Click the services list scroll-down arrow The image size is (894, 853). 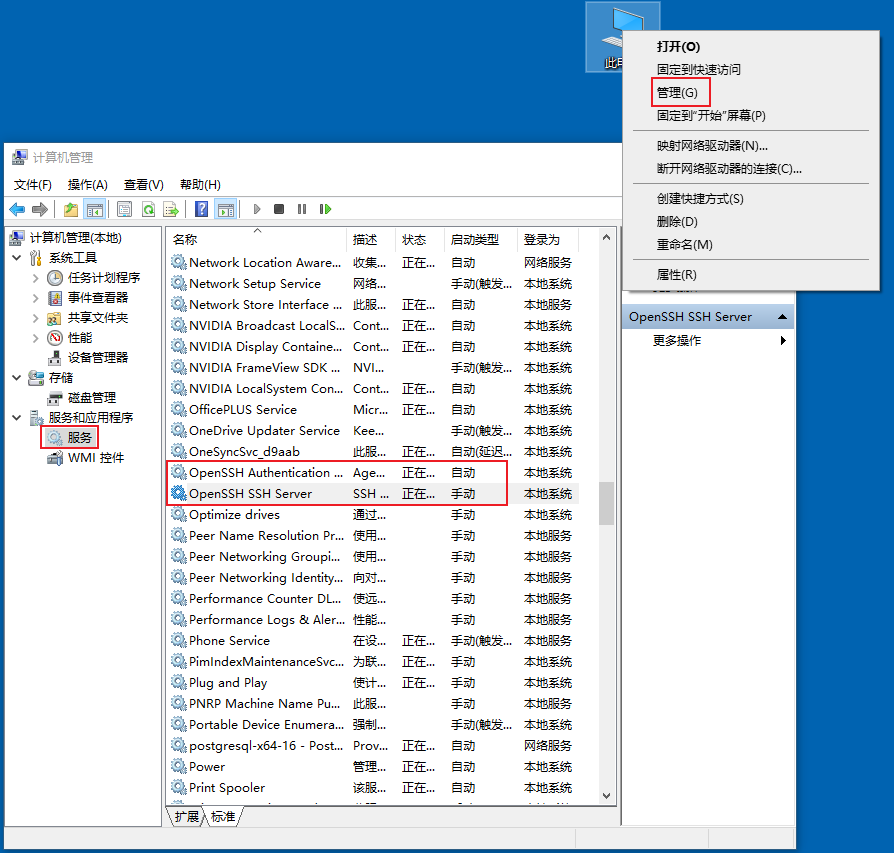[606, 795]
